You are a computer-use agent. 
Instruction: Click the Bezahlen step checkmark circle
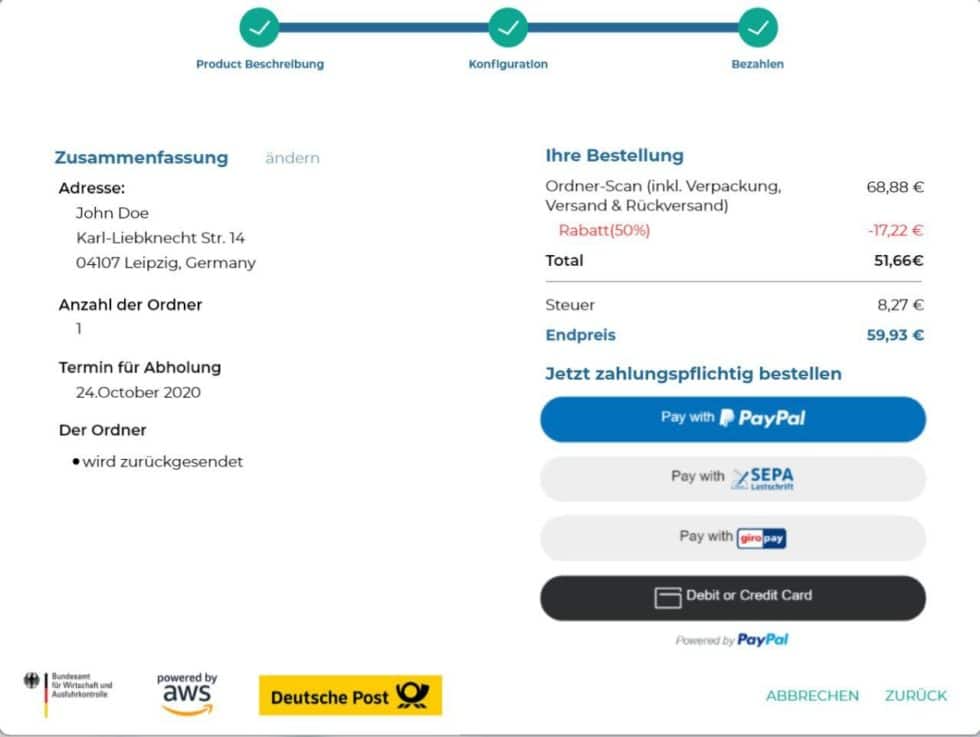coord(758,28)
